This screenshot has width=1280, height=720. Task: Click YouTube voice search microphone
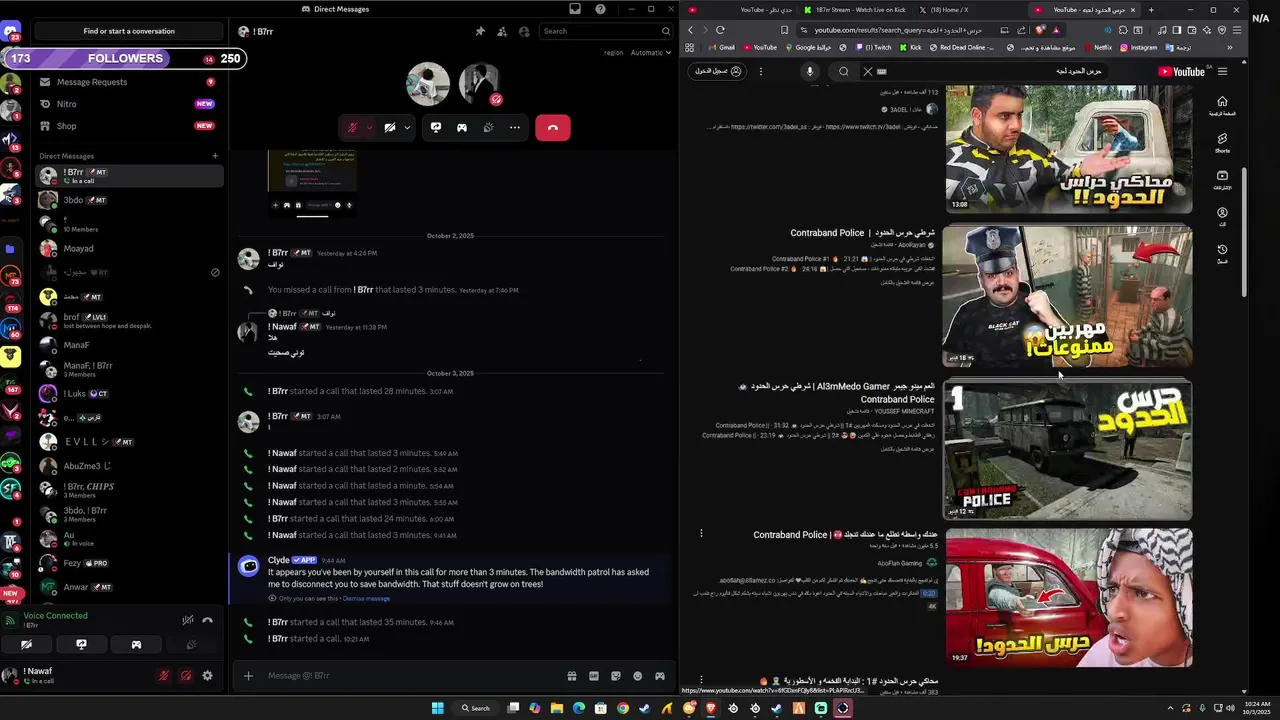click(810, 71)
